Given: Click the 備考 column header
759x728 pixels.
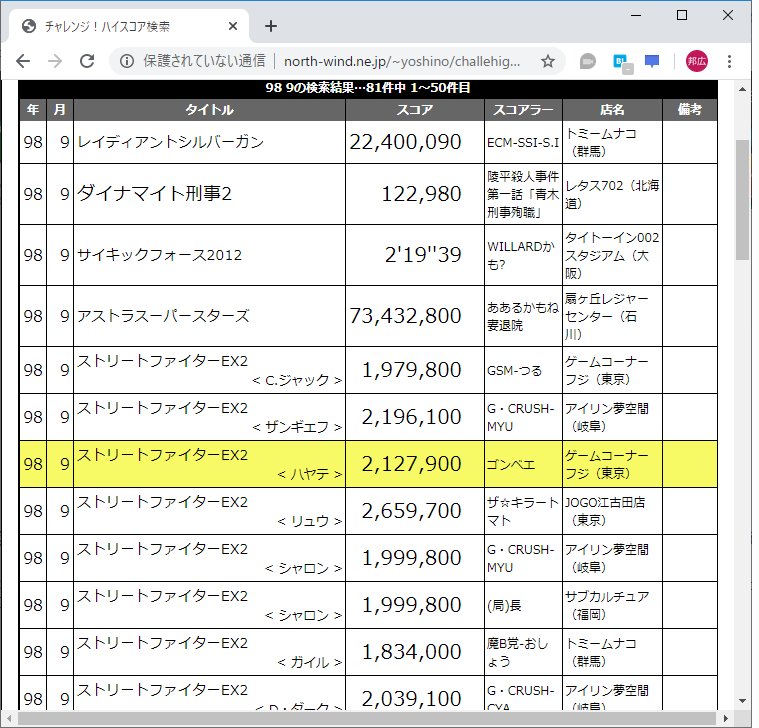Looking at the screenshot, I should coord(690,110).
